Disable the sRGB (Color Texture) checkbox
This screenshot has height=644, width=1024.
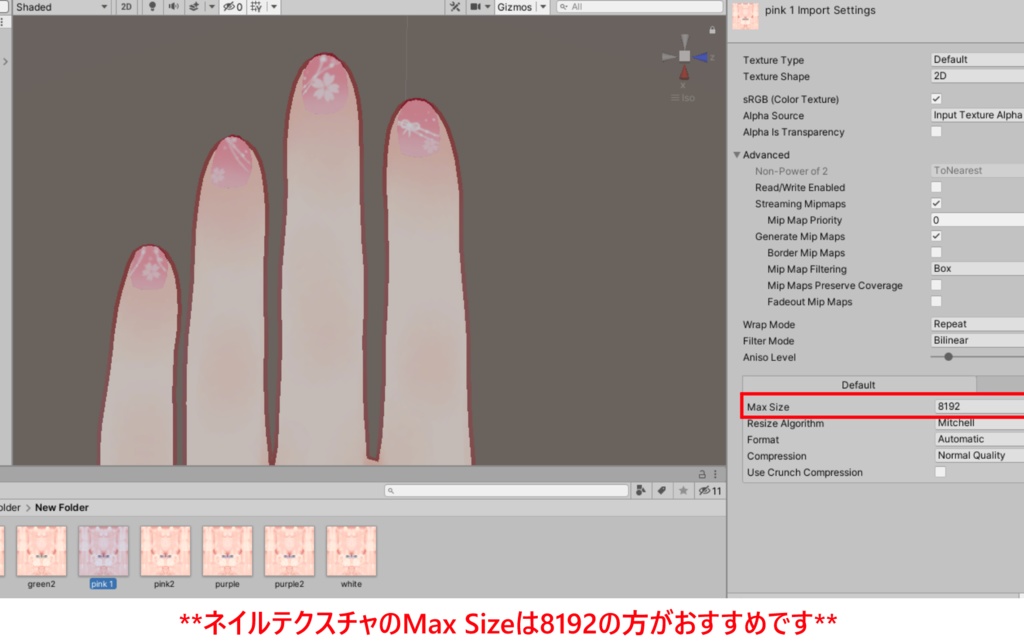coord(936,98)
